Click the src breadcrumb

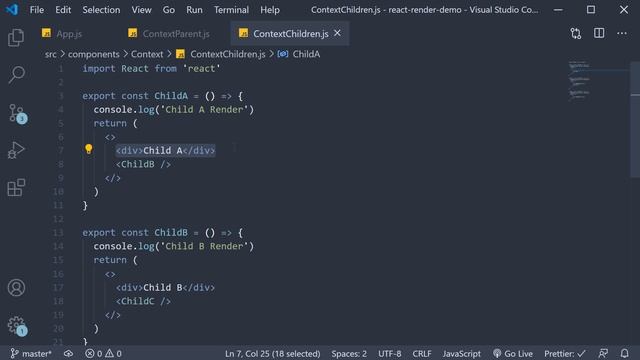point(51,54)
